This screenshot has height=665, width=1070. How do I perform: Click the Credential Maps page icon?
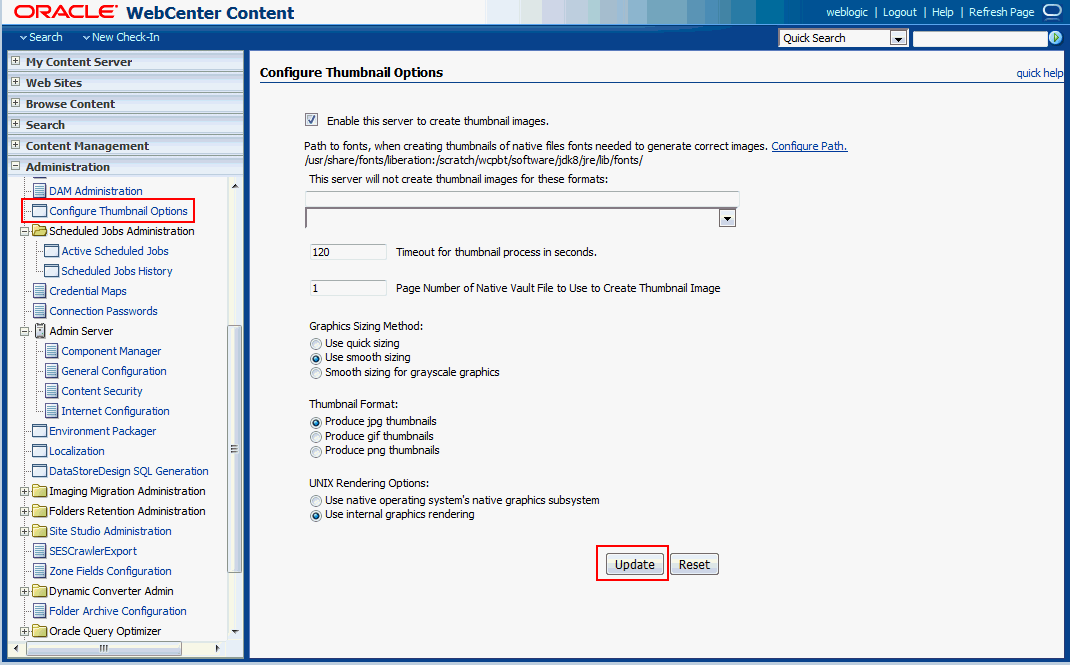pyautogui.click(x=40, y=291)
